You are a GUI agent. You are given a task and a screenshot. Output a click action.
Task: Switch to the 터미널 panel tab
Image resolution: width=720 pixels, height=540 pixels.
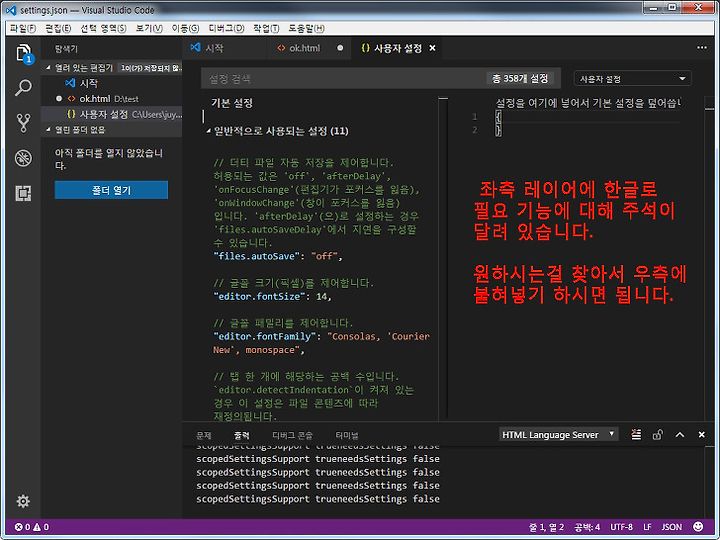347,435
